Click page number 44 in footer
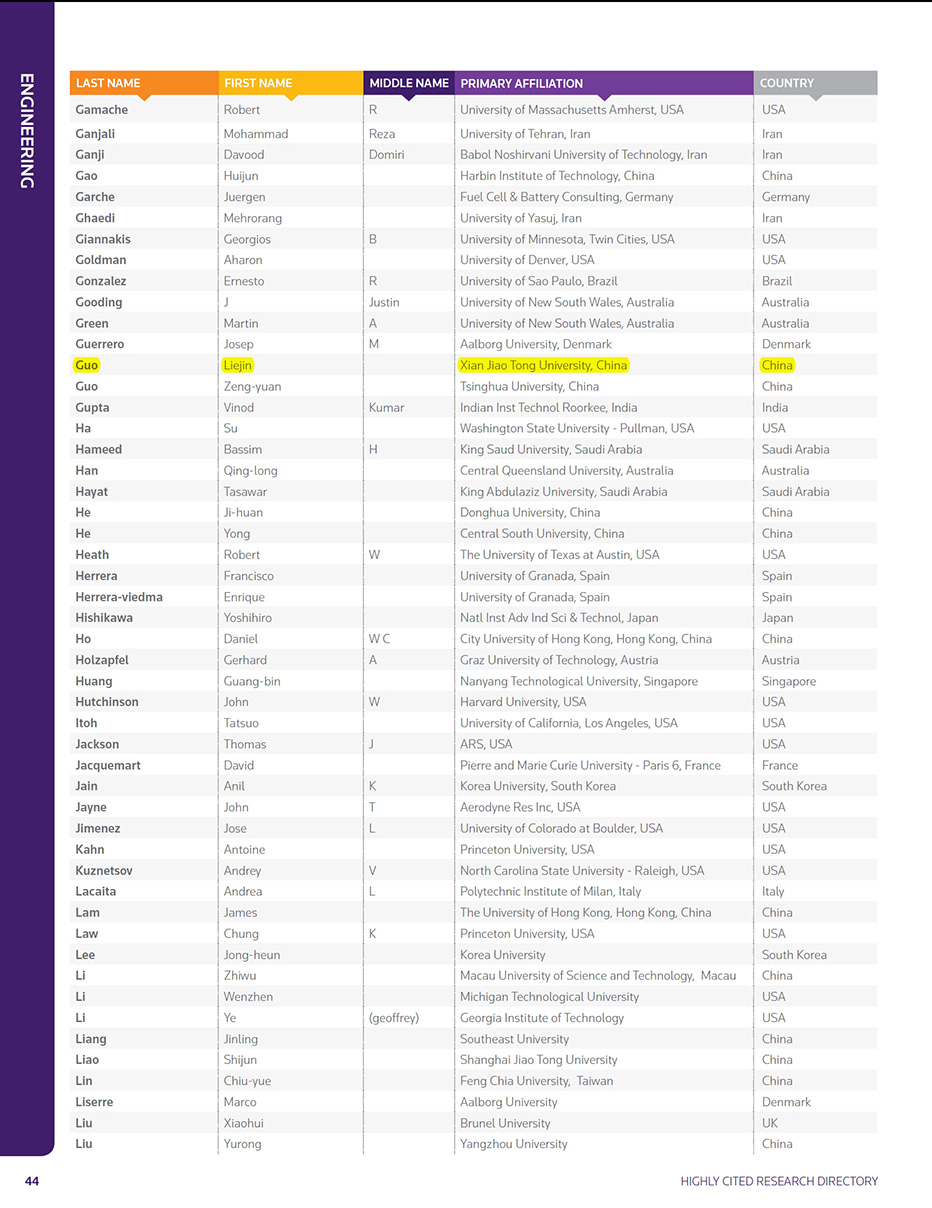Screen dimensions: 932x1208 [32, 1181]
